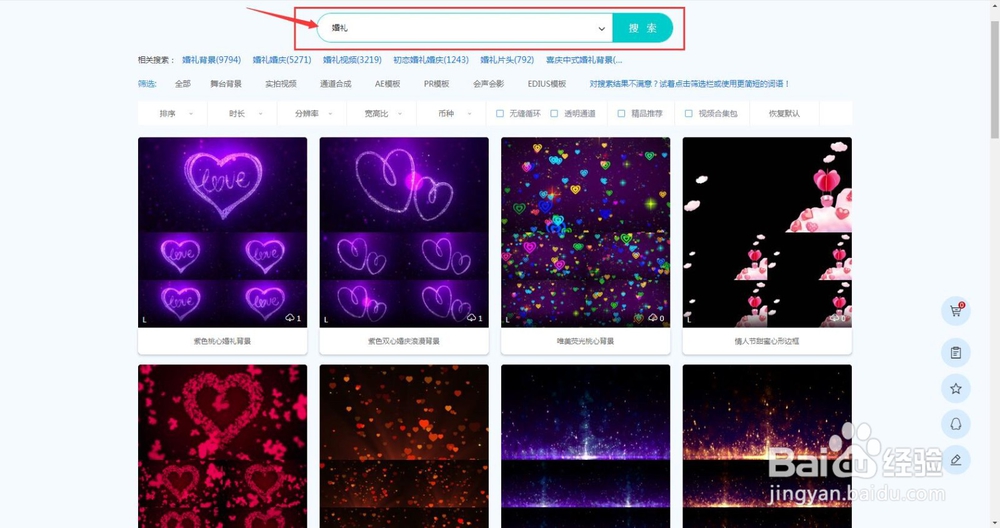The image size is (1000, 528).
Task: Switch to the AE模板 filter
Action: (x=388, y=84)
